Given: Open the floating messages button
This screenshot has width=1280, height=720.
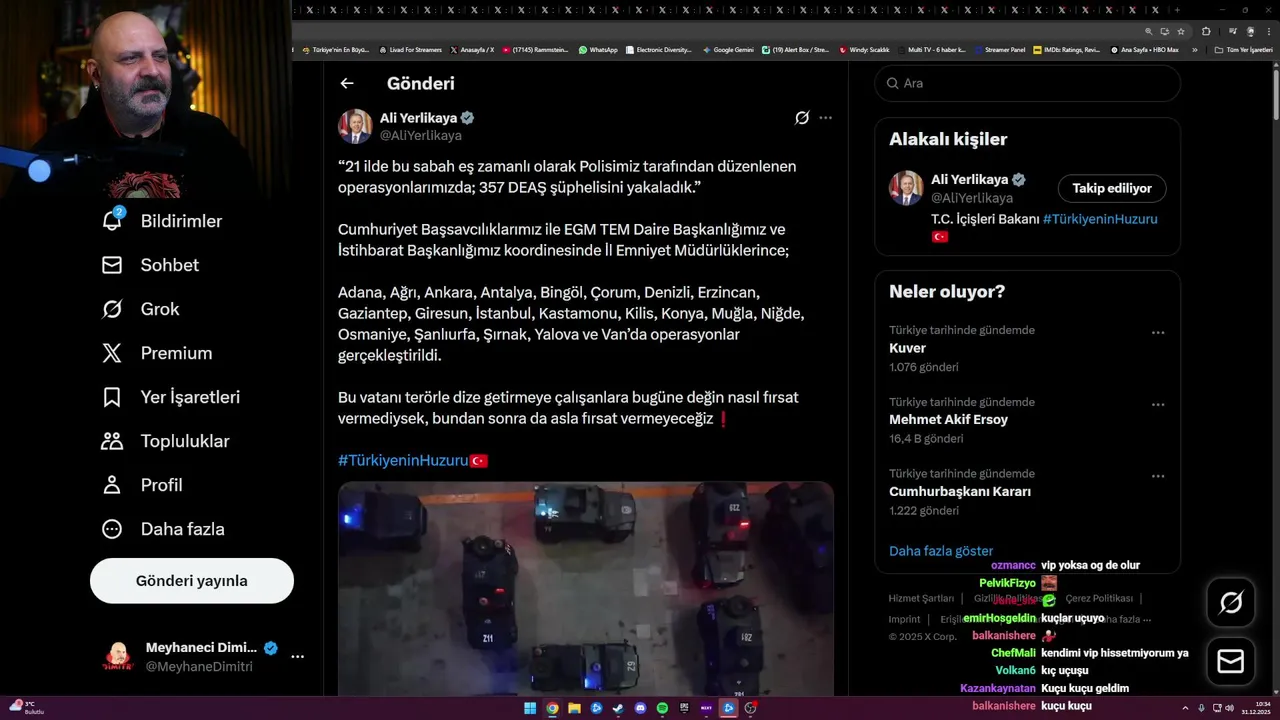Looking at the screenshot, I should (x=1231, y=661).
